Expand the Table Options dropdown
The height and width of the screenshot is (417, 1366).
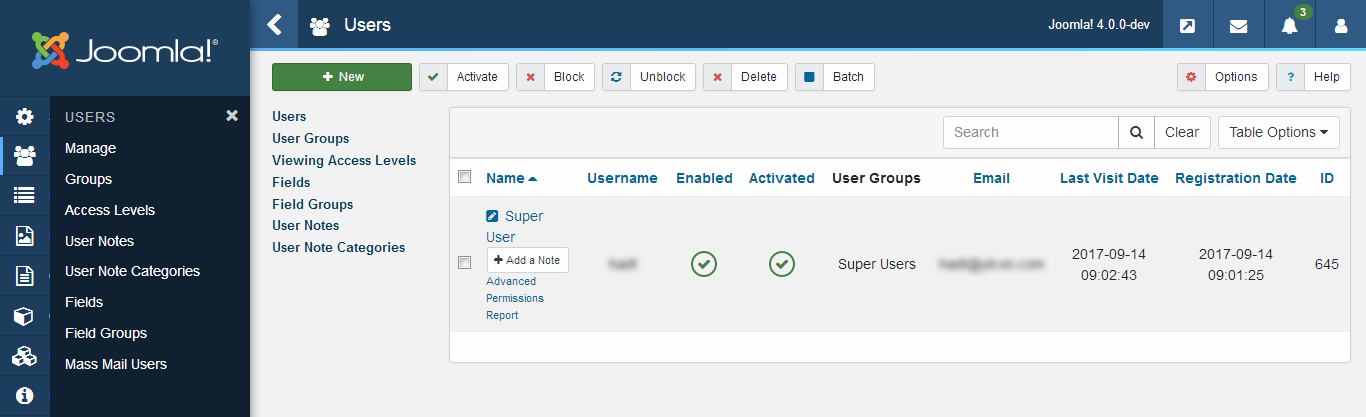coord(1278,132)
